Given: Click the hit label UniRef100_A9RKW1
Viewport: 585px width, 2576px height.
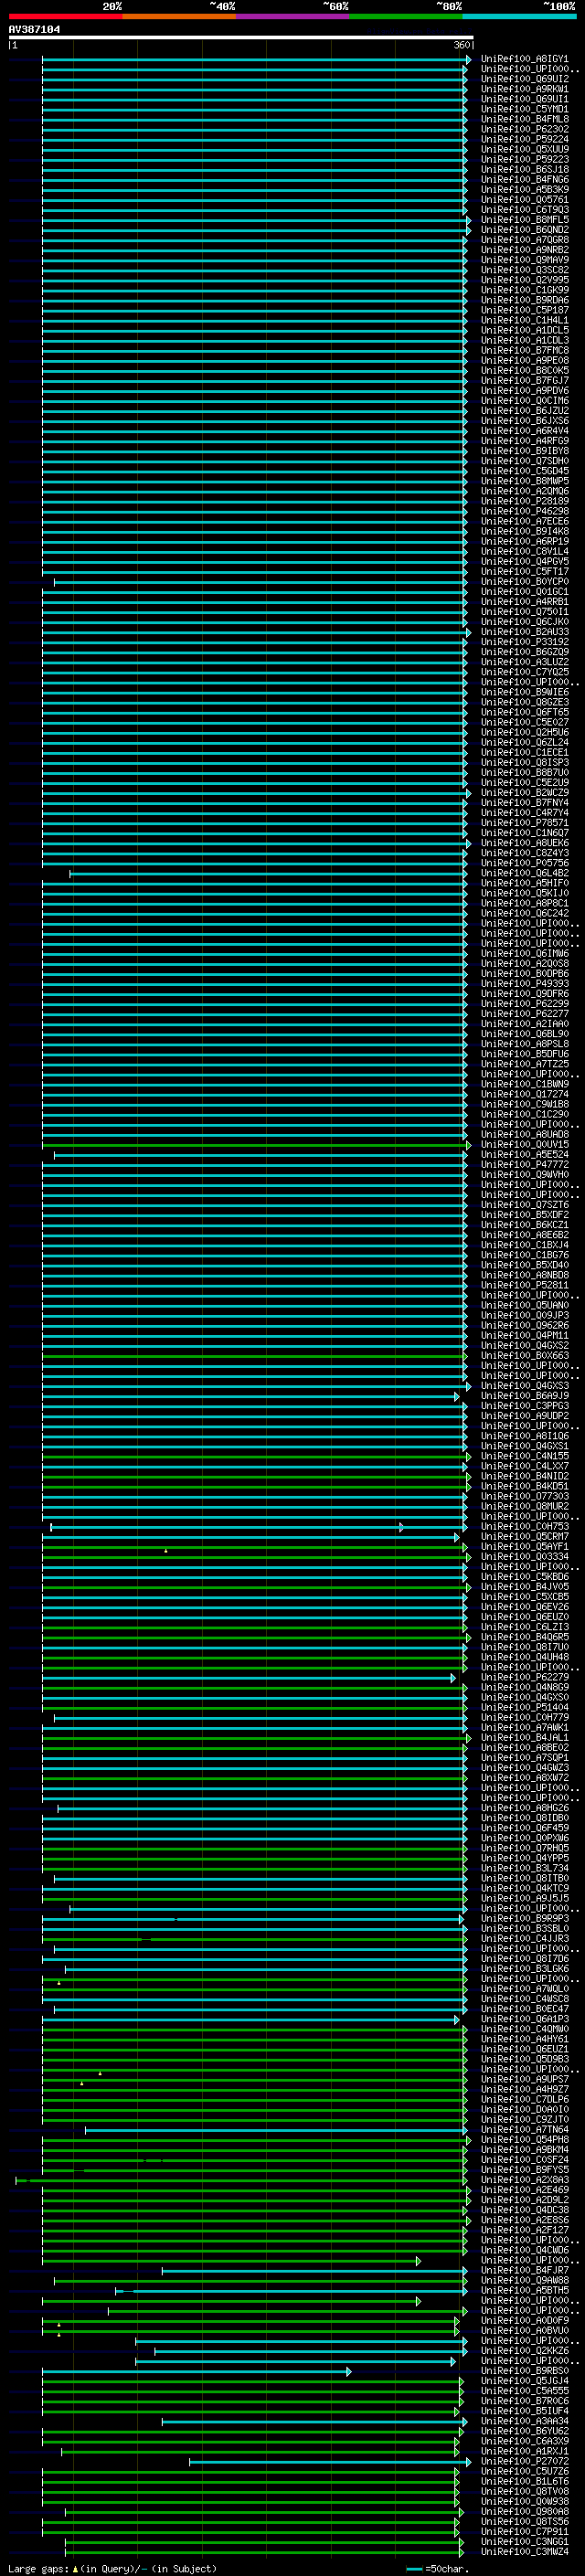Looking at the screenshot, I should [x=525, y=89].
